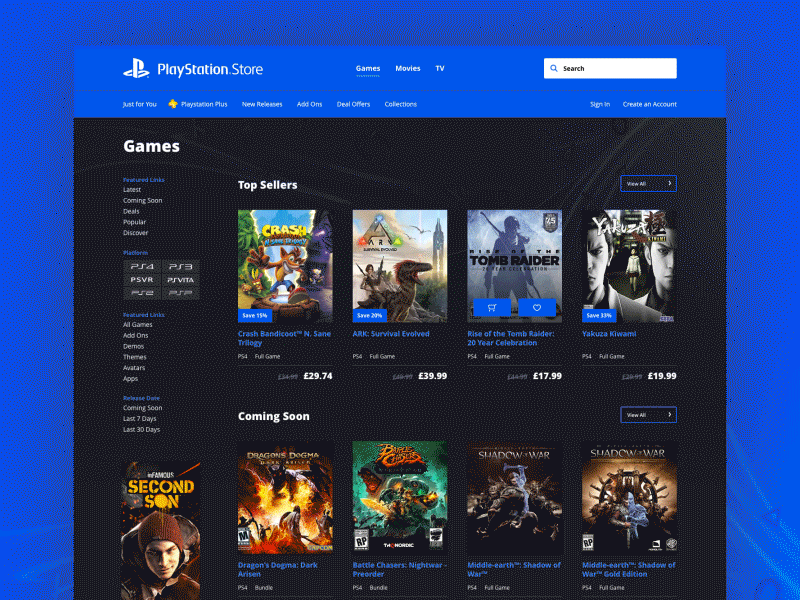Add Tomb Raider to cart icon
The height and width of the screenshot is (600, 800).
[492, 308]
